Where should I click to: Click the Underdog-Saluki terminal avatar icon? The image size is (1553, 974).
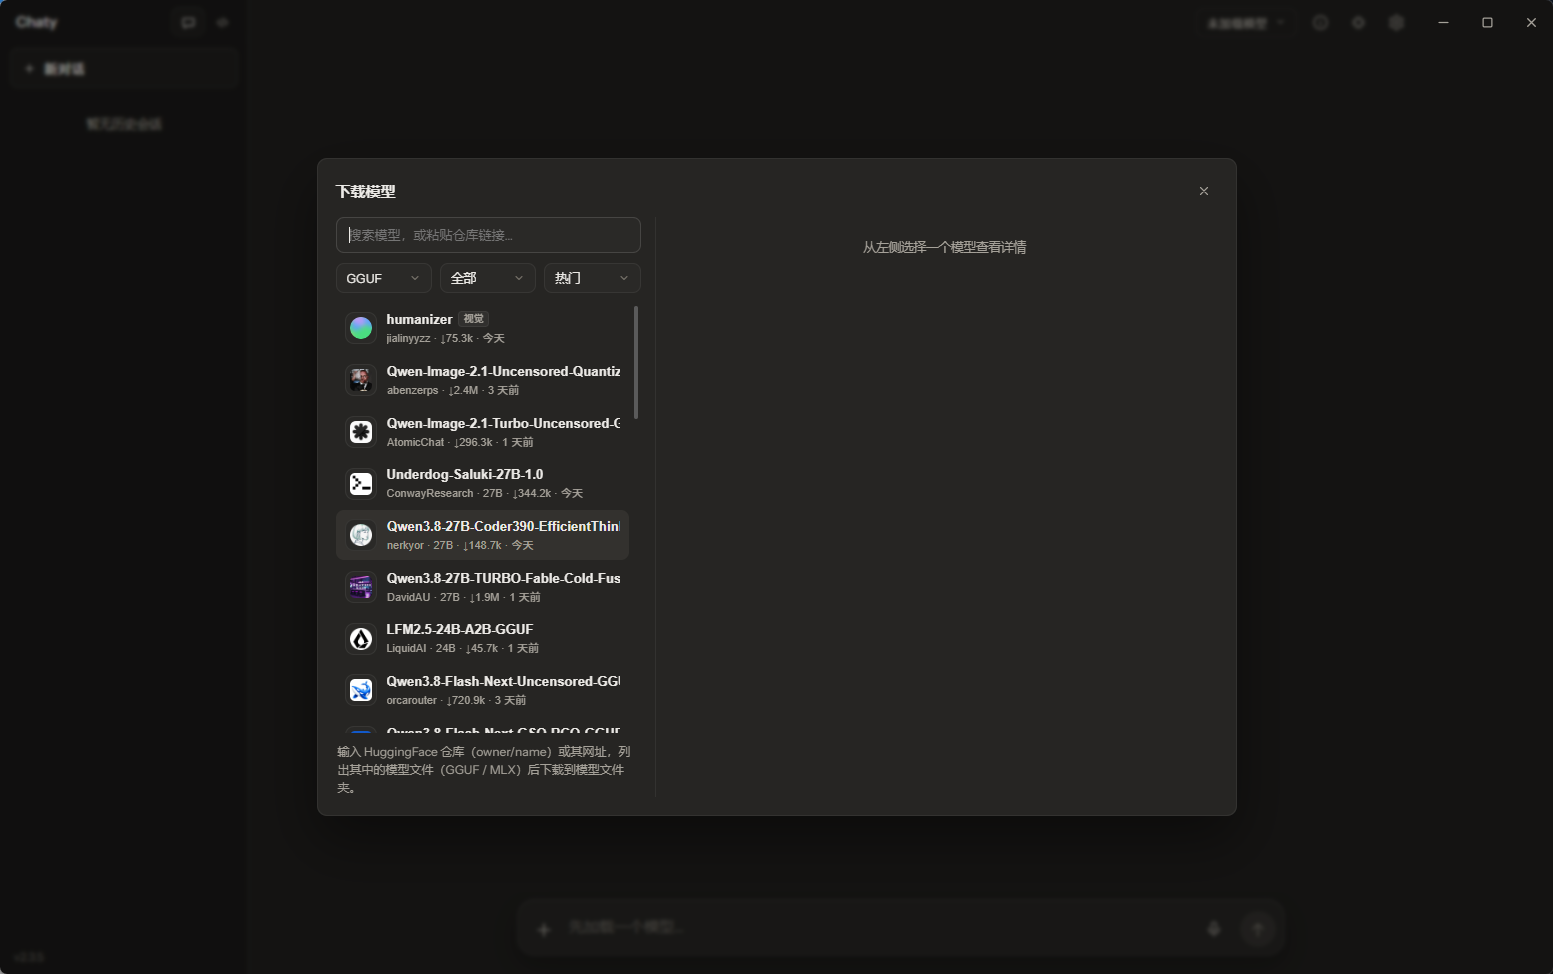point(361,484)
